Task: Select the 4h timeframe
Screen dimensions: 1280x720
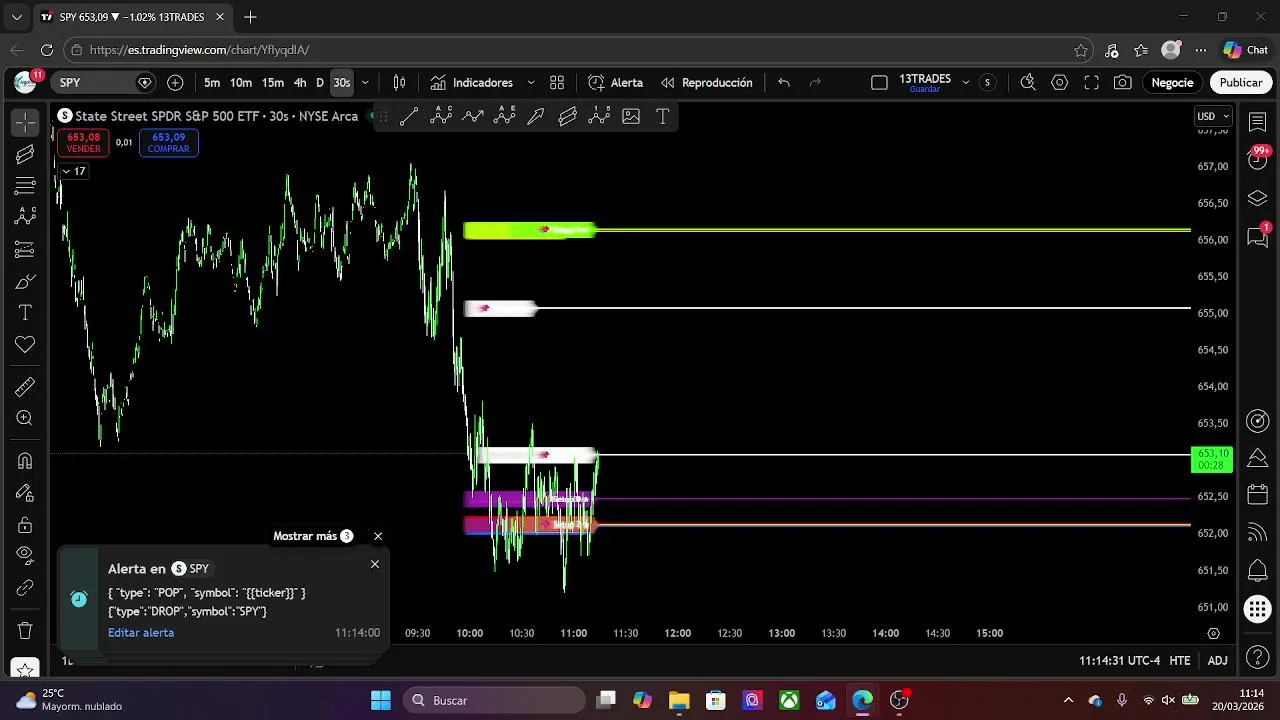Action: tap(300, 83)
